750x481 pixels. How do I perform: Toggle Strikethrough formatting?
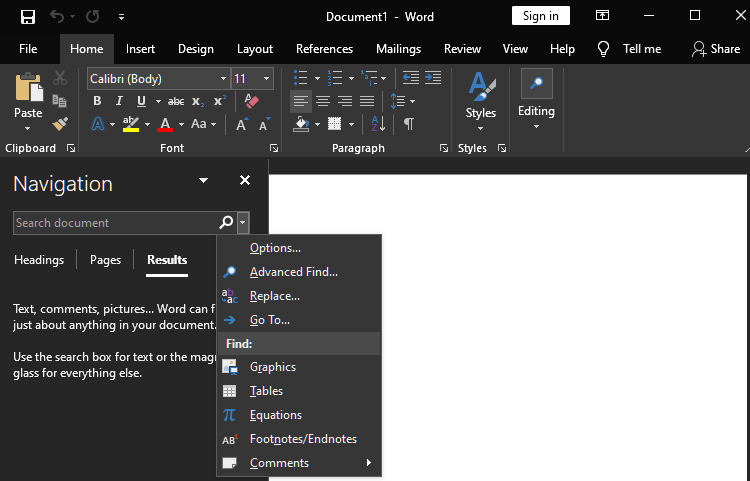coord(176,101)
